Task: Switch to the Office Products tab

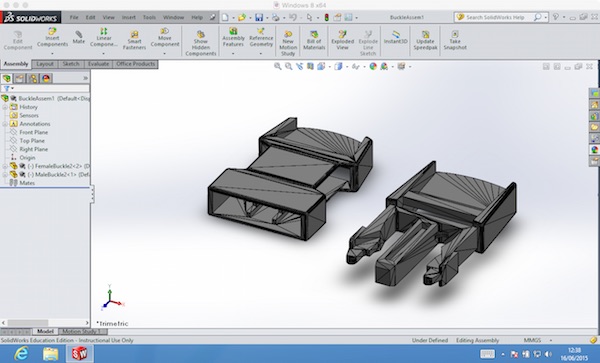Action: pos(135,64)
